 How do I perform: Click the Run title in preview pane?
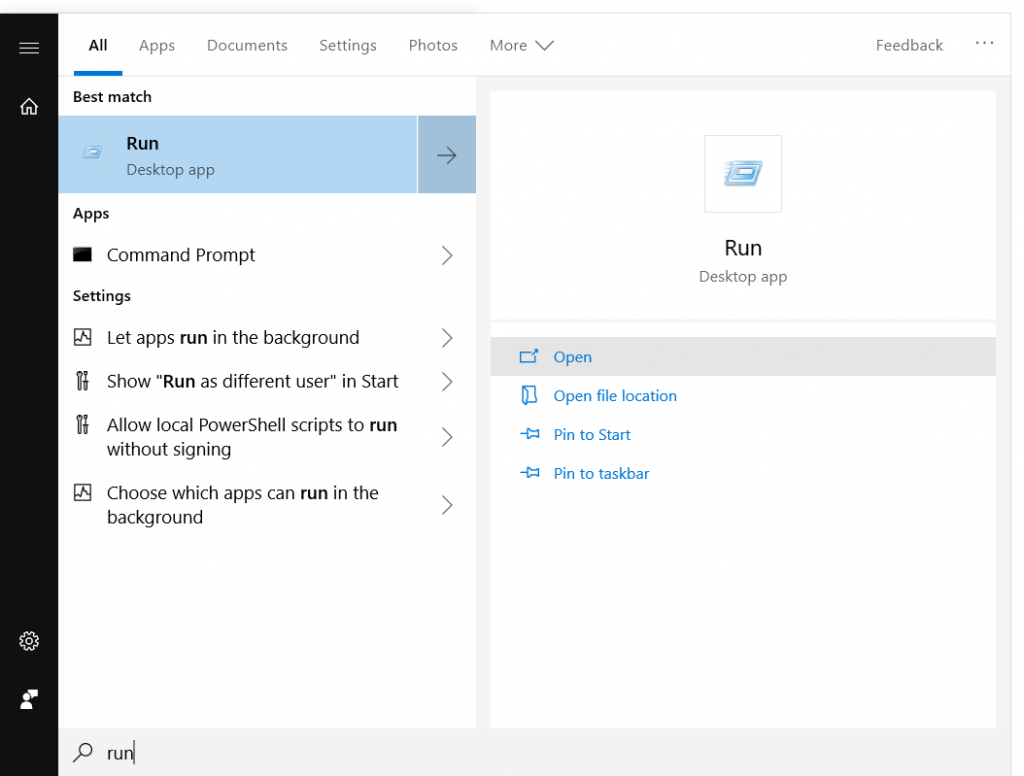pos(743,248)
